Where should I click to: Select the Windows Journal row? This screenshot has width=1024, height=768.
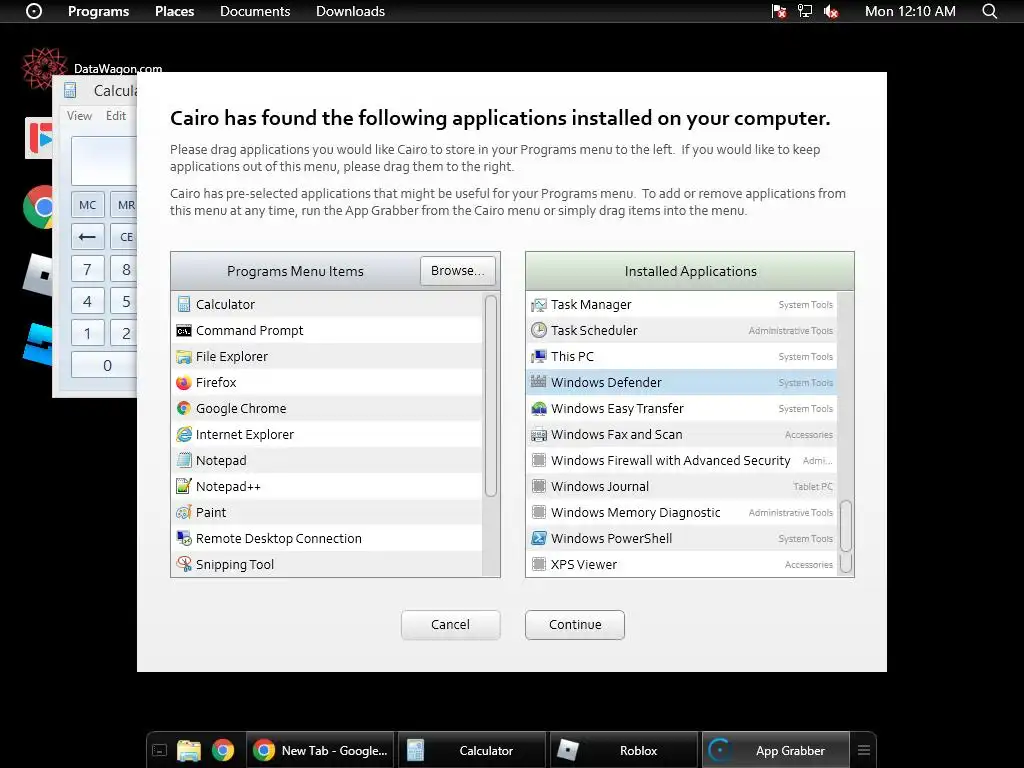tap(681, 487)
